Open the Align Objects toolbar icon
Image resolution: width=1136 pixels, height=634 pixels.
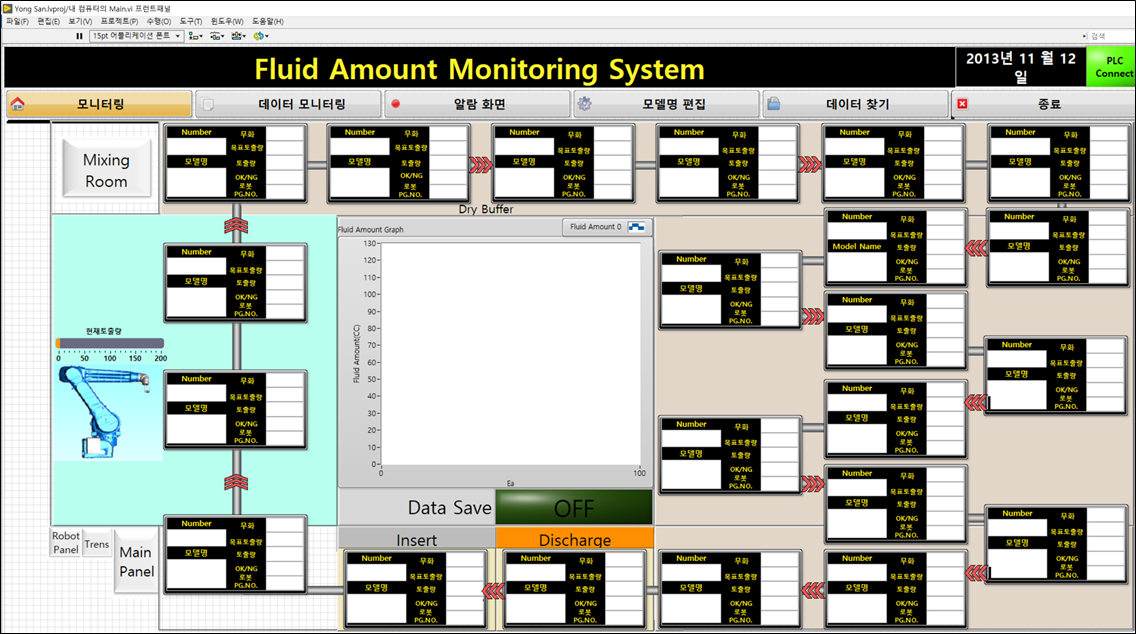tap(195, 36)
